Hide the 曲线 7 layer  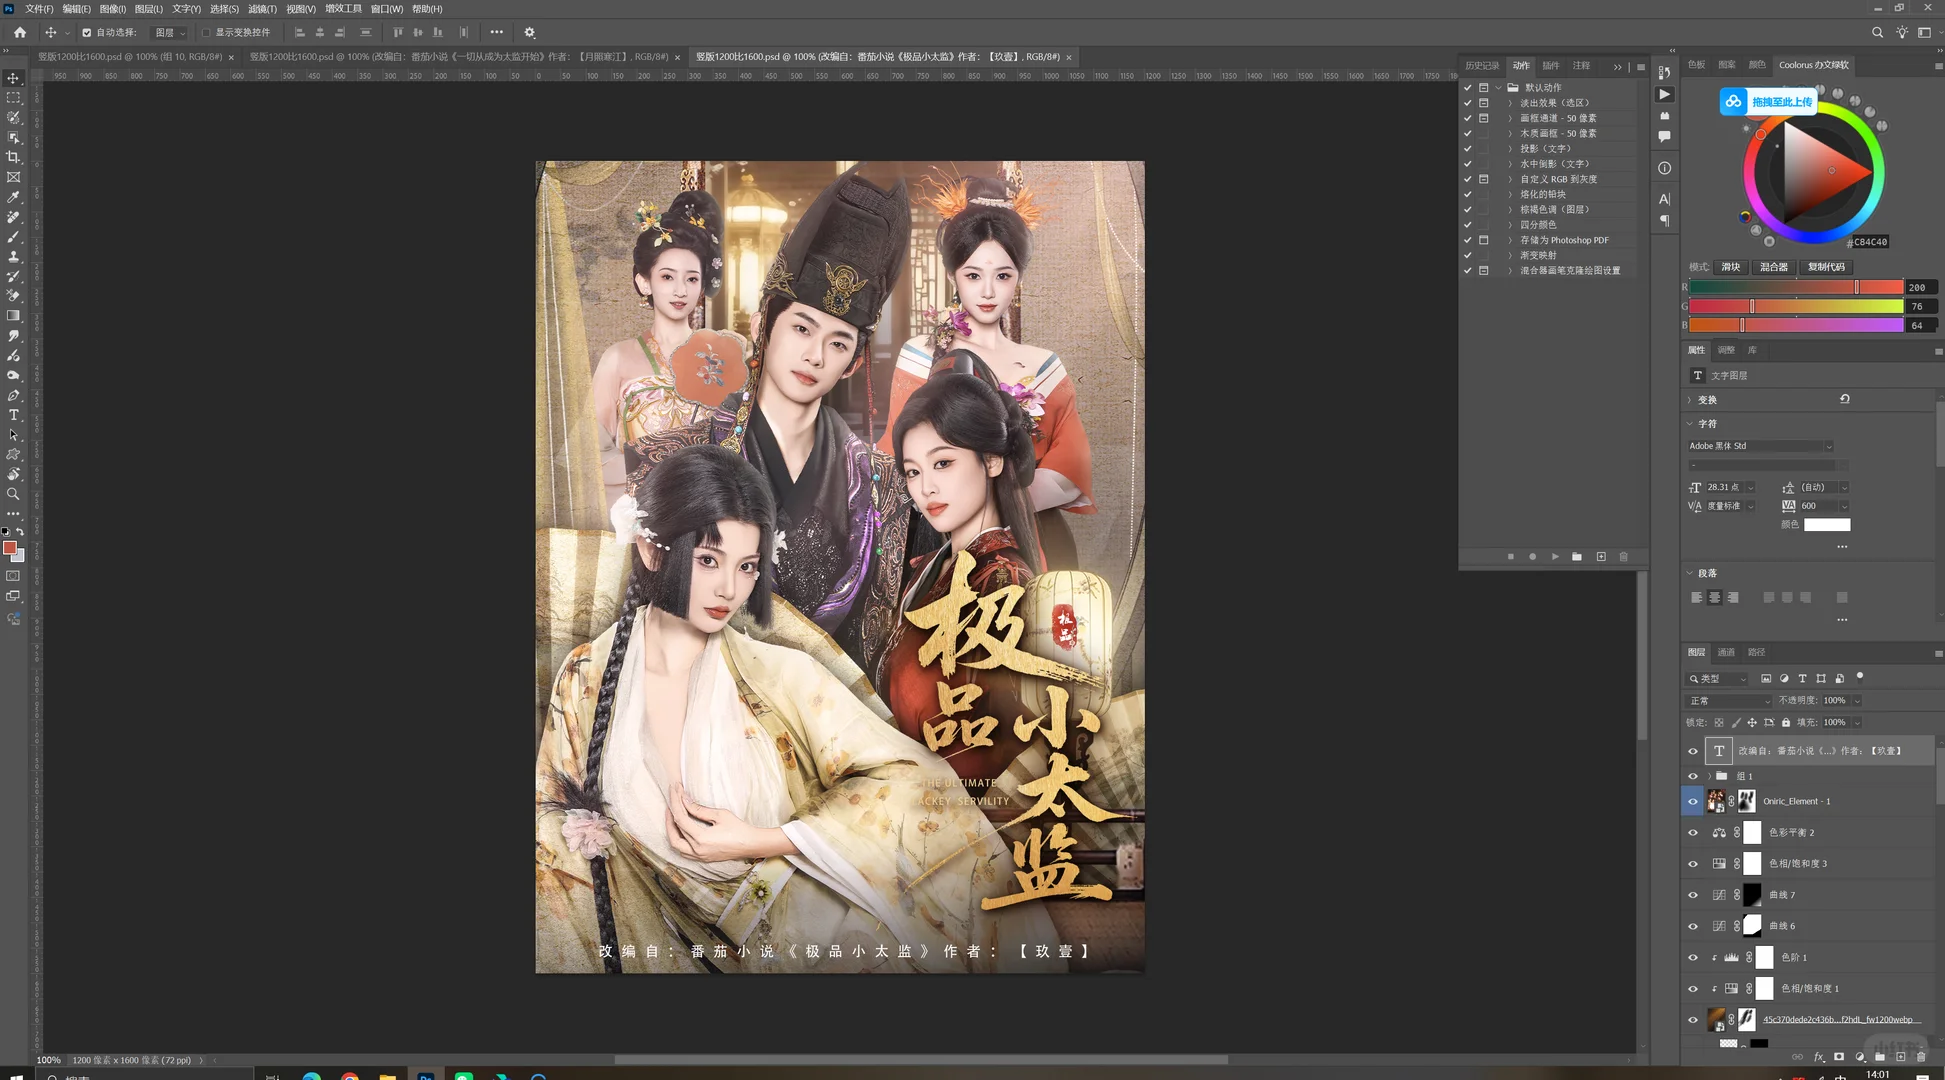1693,895
